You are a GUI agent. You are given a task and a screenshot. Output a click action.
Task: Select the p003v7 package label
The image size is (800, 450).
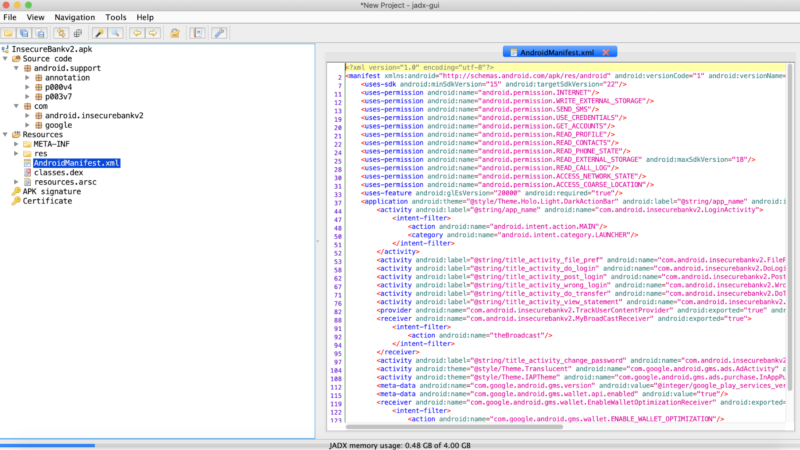58,96
